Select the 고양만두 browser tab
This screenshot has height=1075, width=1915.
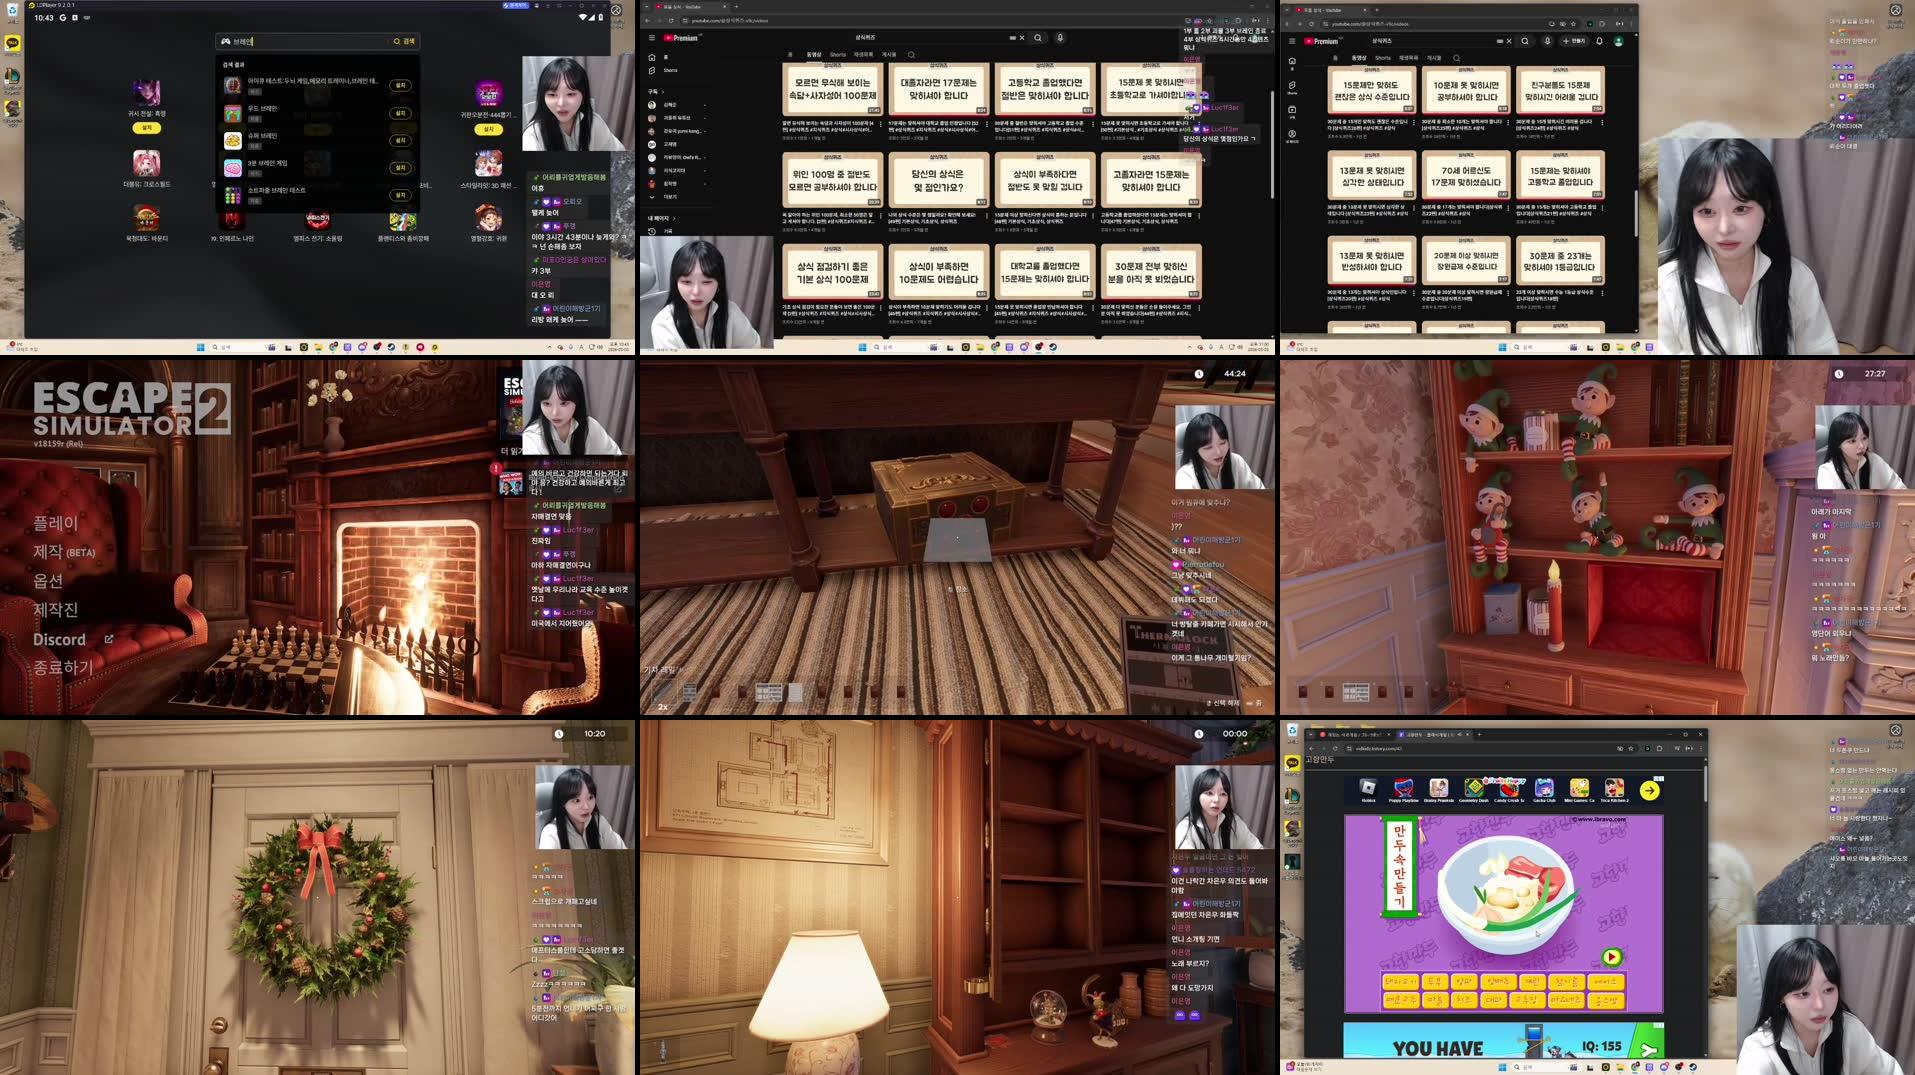(1426, 735)
